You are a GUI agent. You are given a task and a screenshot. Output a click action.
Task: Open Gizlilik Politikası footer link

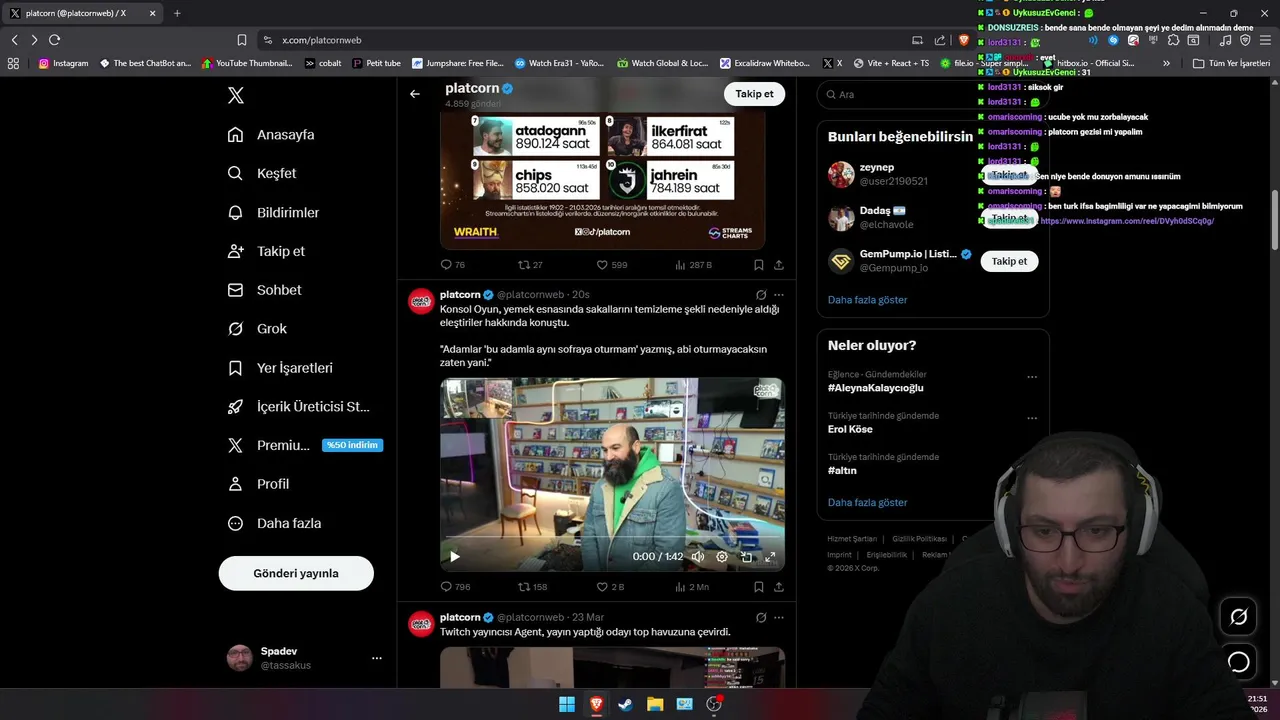point(919,539)
